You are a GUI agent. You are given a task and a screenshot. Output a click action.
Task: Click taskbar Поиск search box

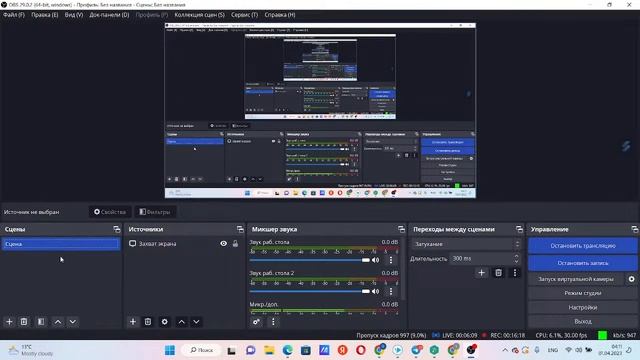coord(202,350)
